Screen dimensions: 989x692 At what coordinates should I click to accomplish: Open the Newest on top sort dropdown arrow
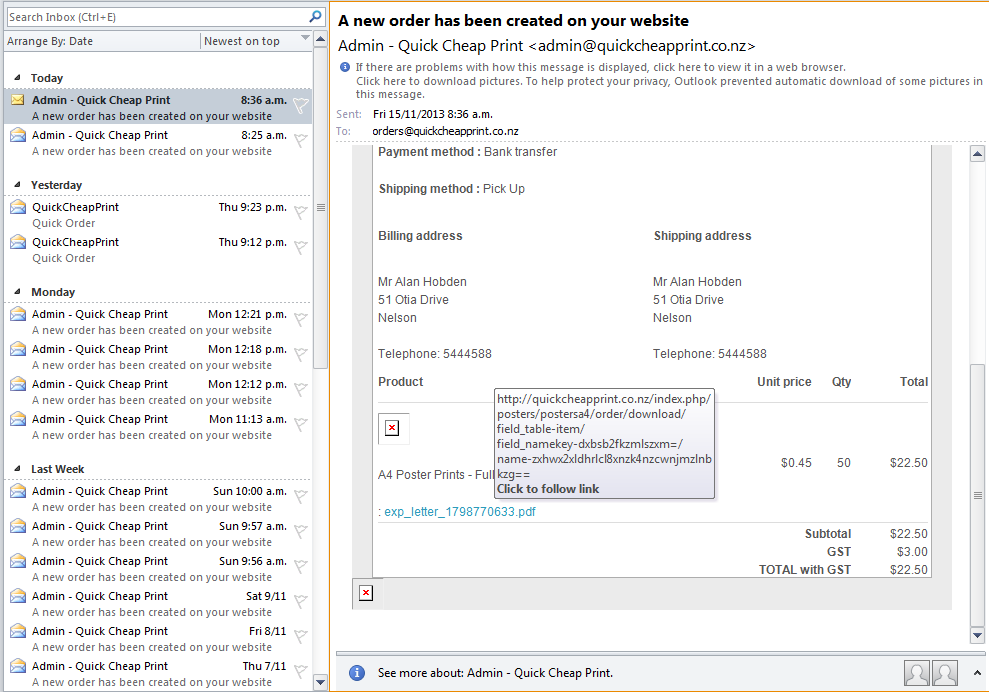pyautogui.click(x=305, y=39)
